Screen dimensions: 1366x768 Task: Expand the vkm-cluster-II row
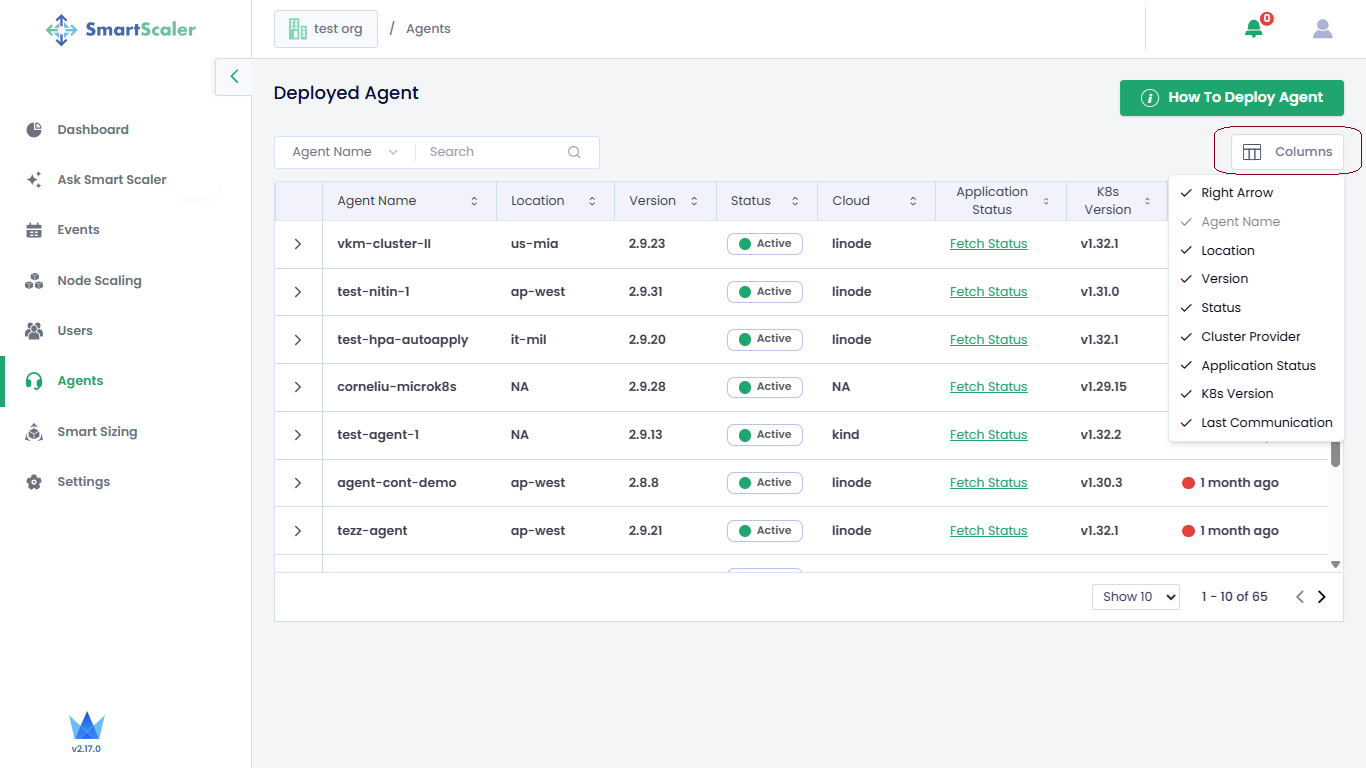298,244
